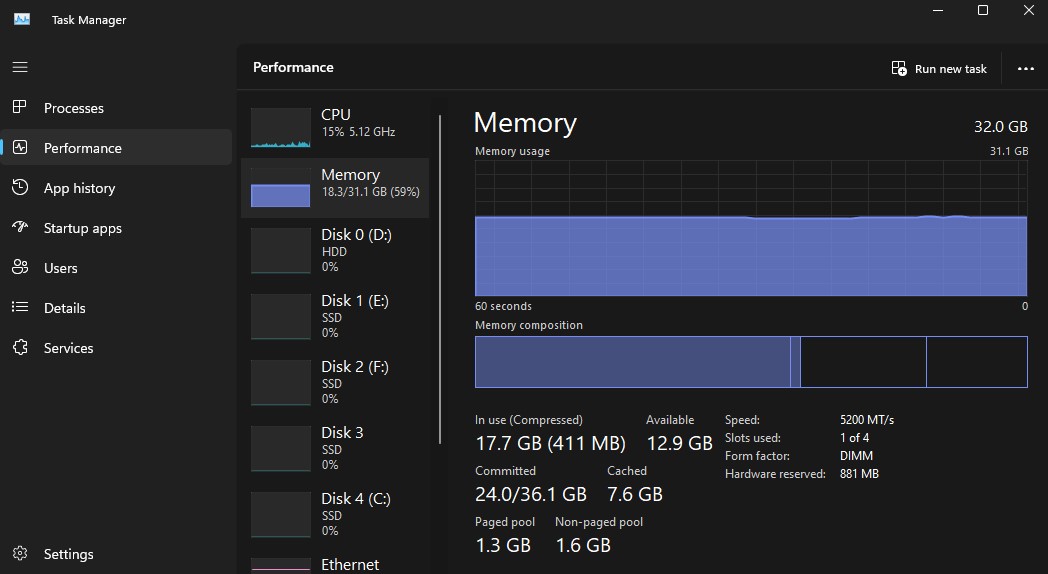
Task: Open the Startup apps page
Action: 116,228
